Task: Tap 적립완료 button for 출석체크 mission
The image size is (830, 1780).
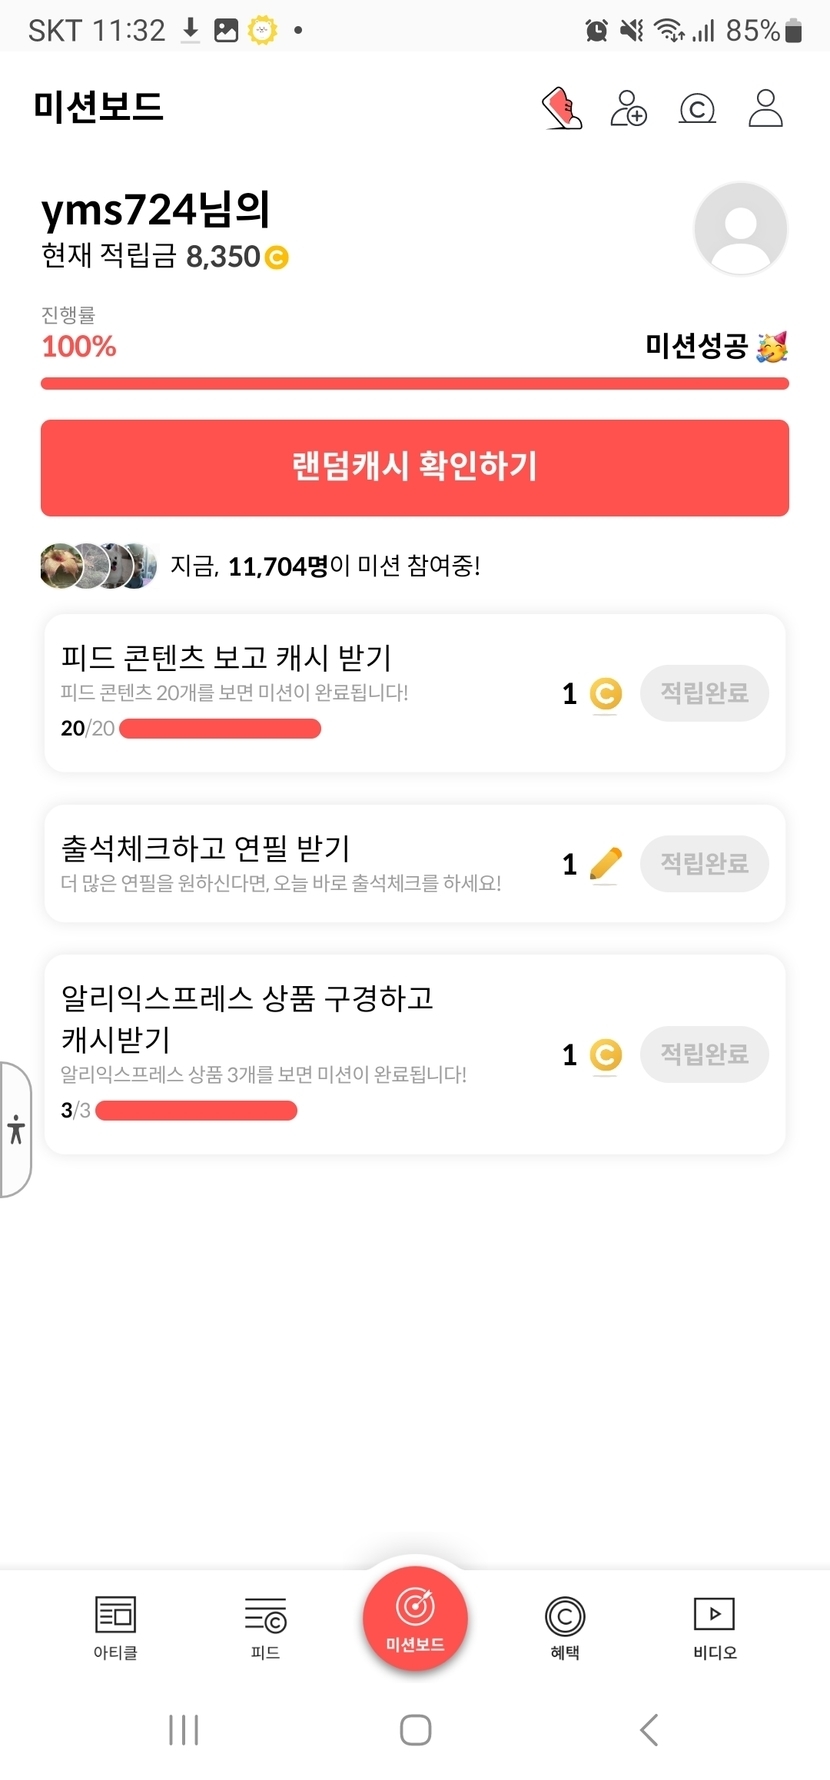Action: pyautogui.click(x=704, y=864)
